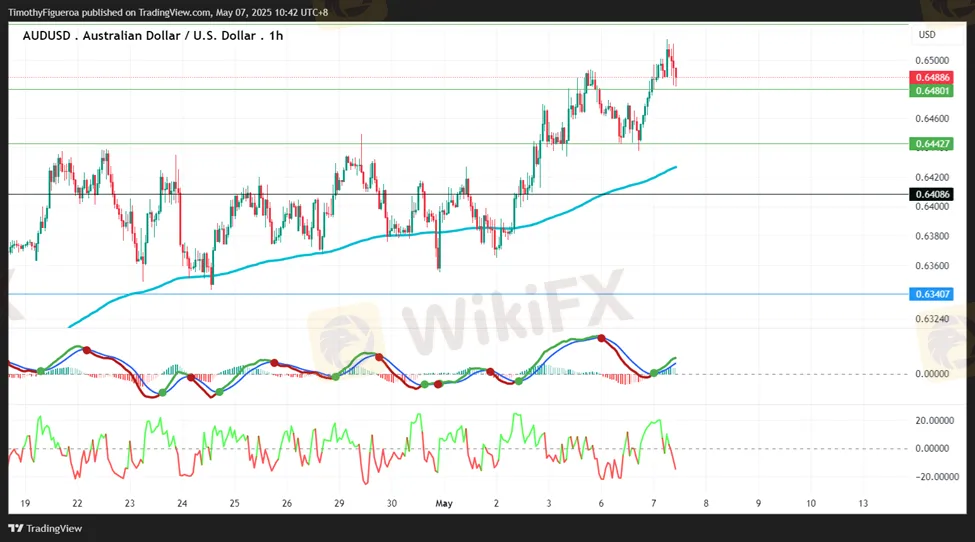The image size is (975, 542).
Task: Select the blue 0.63407 price level label
Action: 931,294
